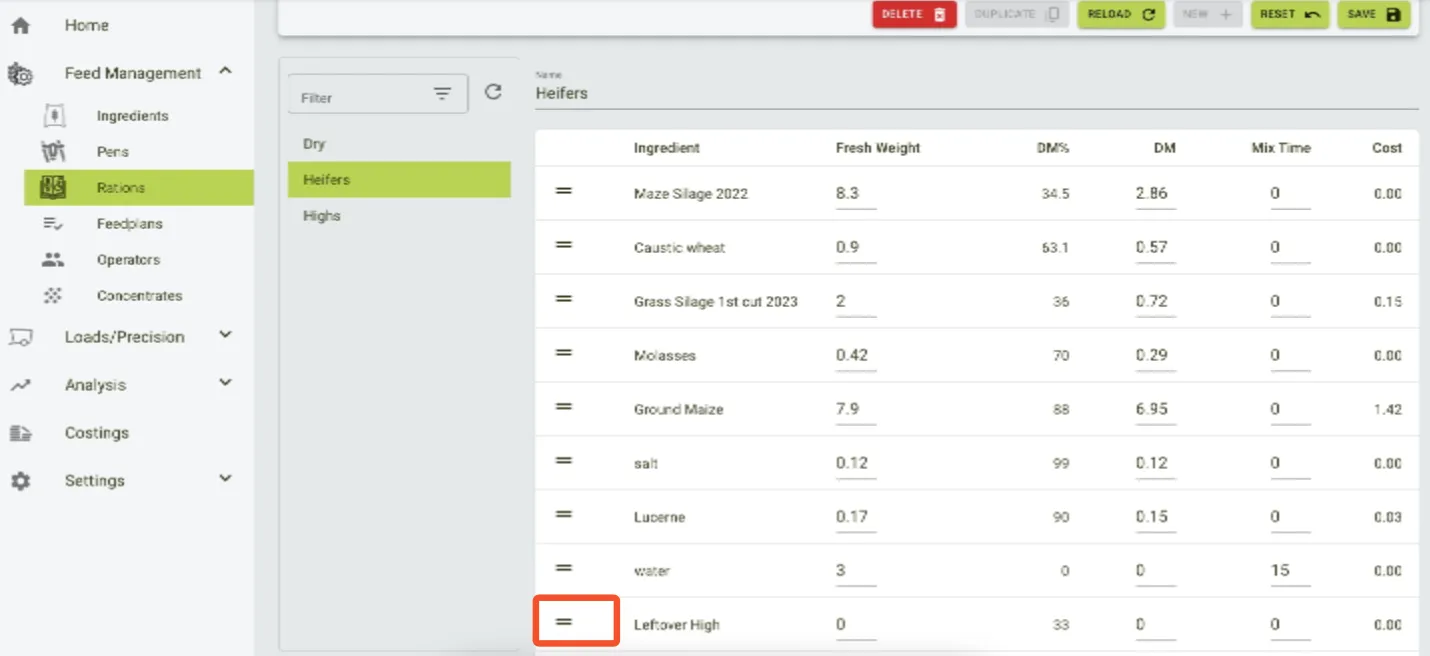Expand the Loads/Precision menu
Screen dimensions: 1430x656
pyautogui.click(x=225, y=336)
